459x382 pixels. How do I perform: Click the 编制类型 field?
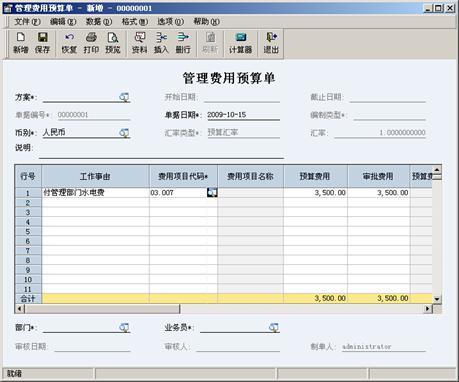(389, 115)
